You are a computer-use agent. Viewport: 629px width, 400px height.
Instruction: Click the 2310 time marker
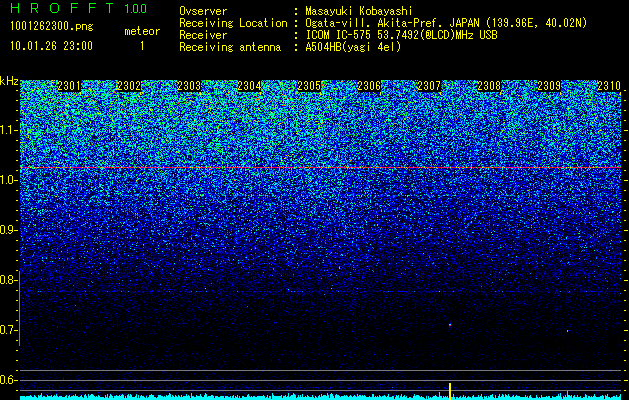(609, 86)
